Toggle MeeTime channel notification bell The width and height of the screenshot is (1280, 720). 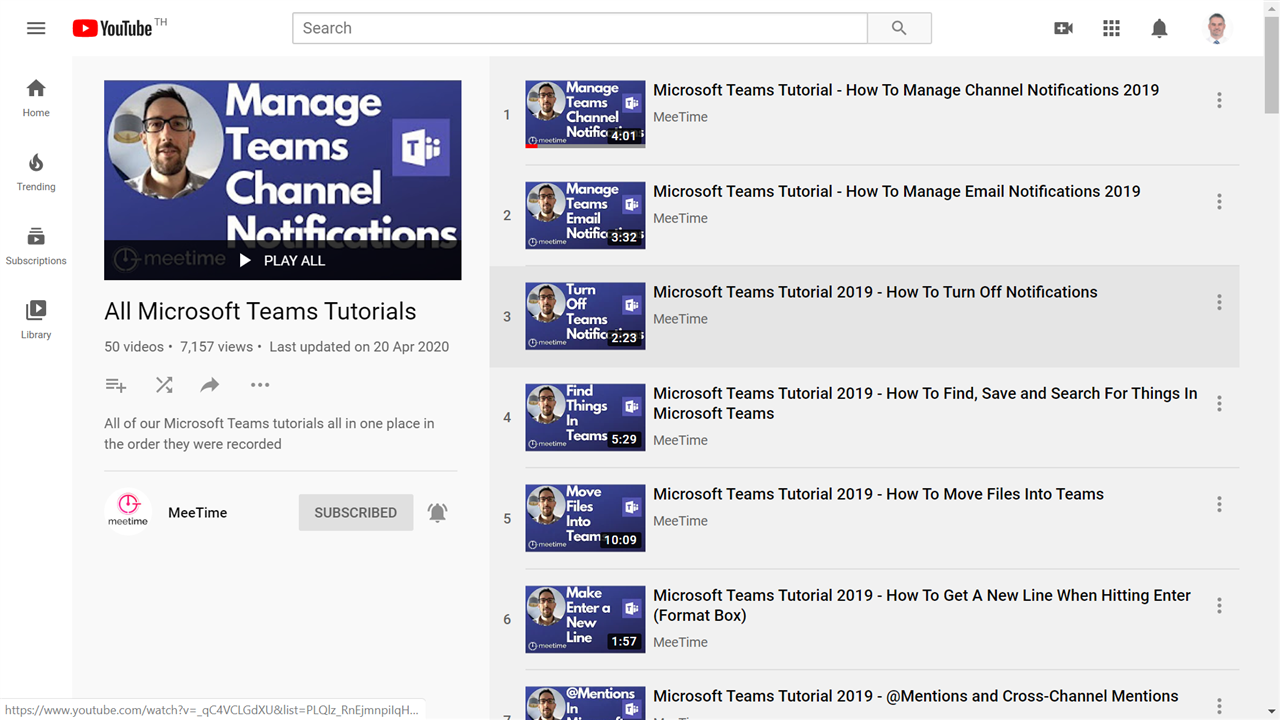[438, 512]
